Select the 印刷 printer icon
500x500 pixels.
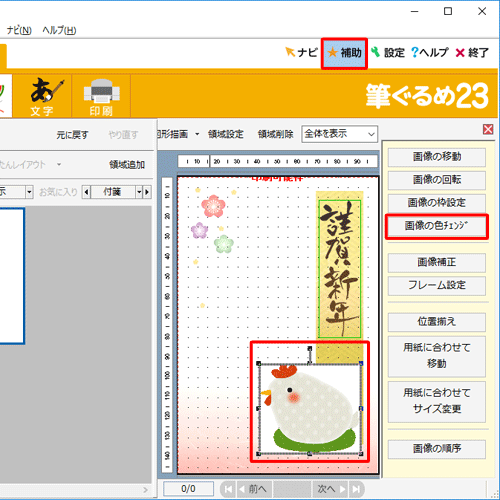[101, 96]
